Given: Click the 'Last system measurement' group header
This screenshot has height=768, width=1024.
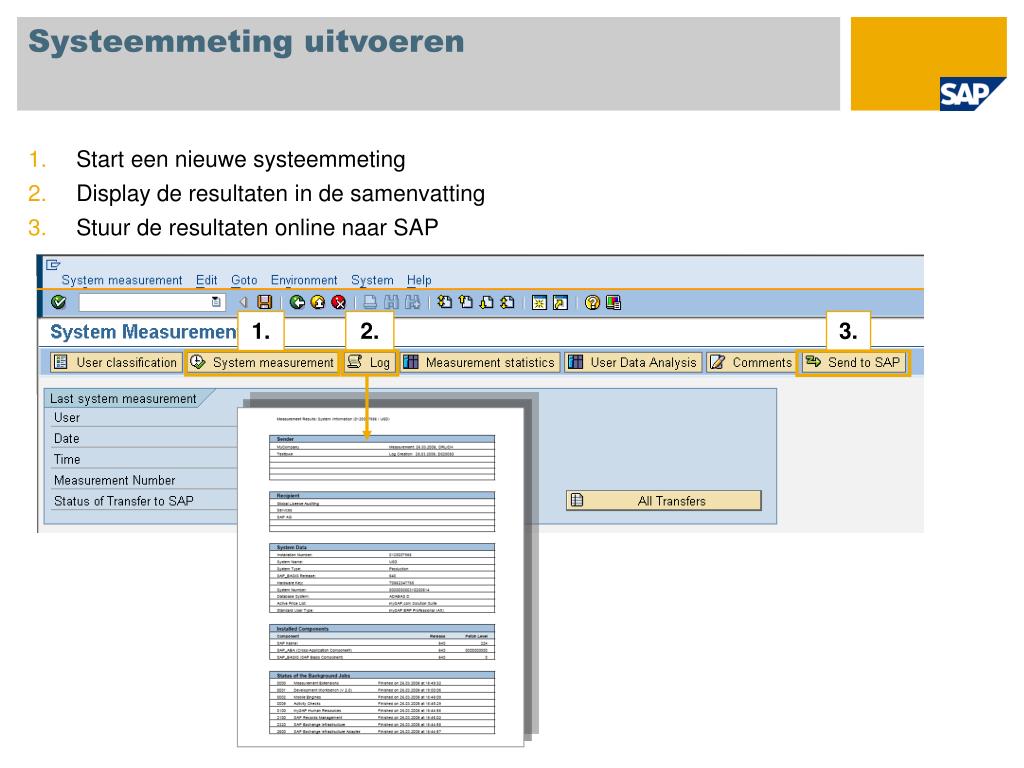Looking at the screenshot, I should click(125, 398).
